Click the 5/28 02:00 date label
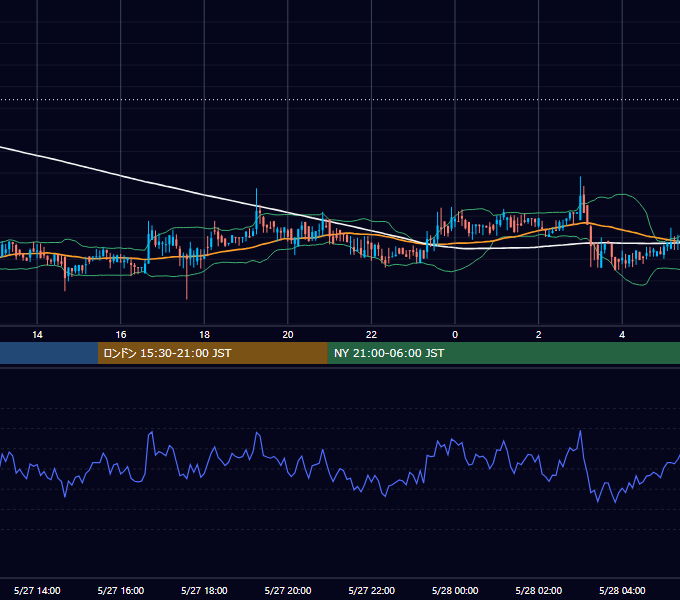 (x=539, y=590)
